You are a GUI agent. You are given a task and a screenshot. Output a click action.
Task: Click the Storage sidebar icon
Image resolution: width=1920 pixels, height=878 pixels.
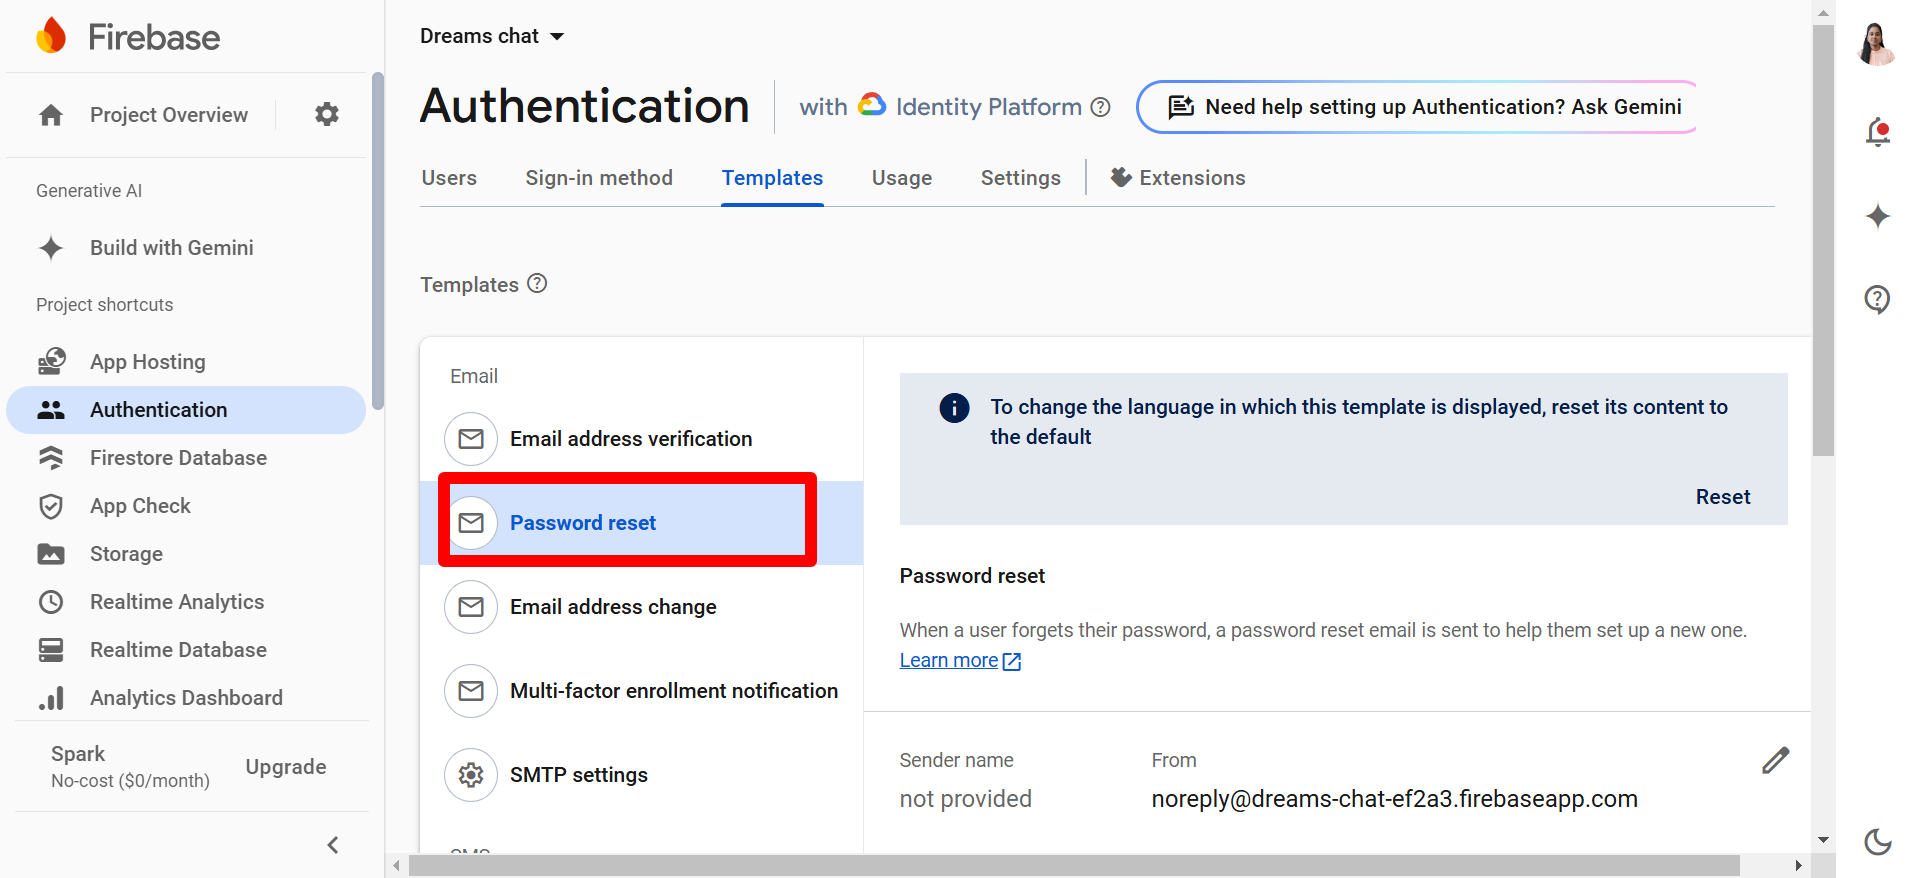point(51,554)
